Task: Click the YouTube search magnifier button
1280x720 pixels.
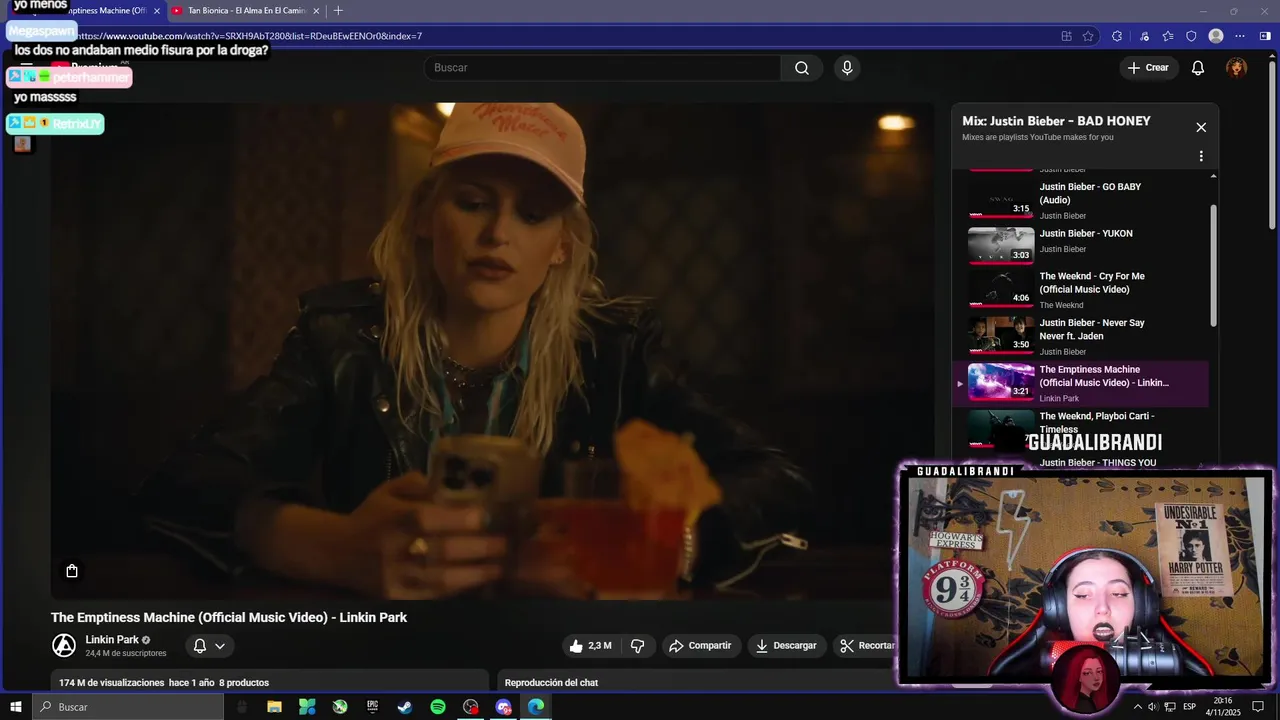Action: pos(801,68)
